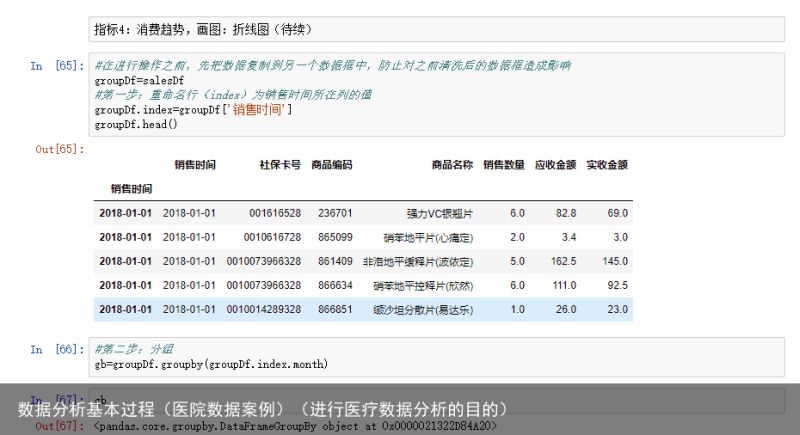
Task: Click product name 缬沙坦分散片(易达乐)
Action: [423, 310]
